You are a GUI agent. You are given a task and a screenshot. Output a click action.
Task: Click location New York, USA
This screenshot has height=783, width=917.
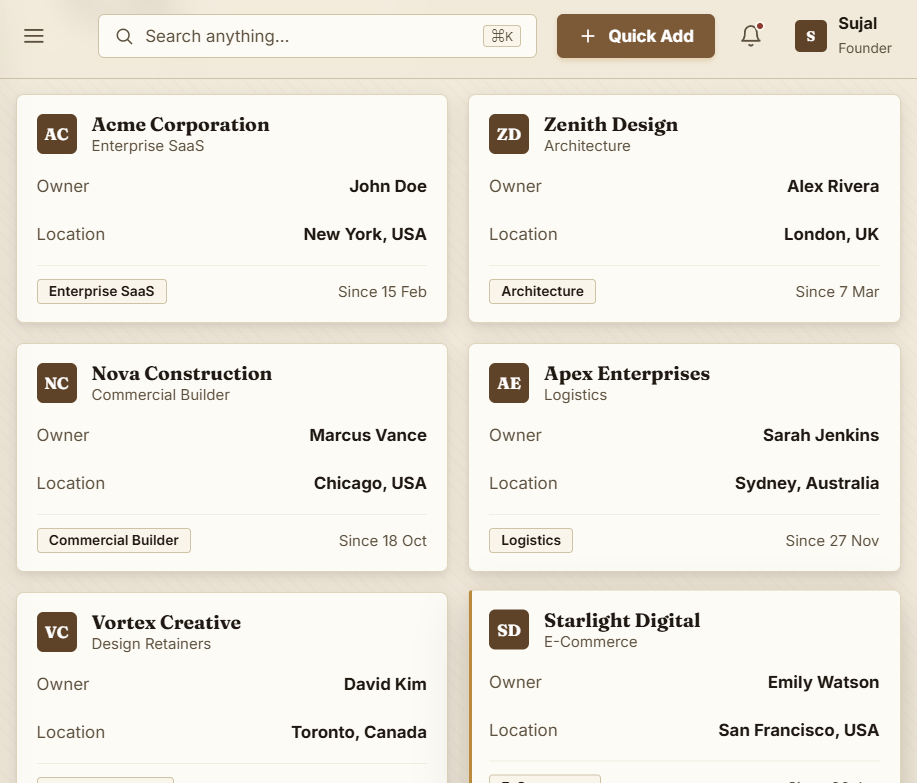pos(365,234)
